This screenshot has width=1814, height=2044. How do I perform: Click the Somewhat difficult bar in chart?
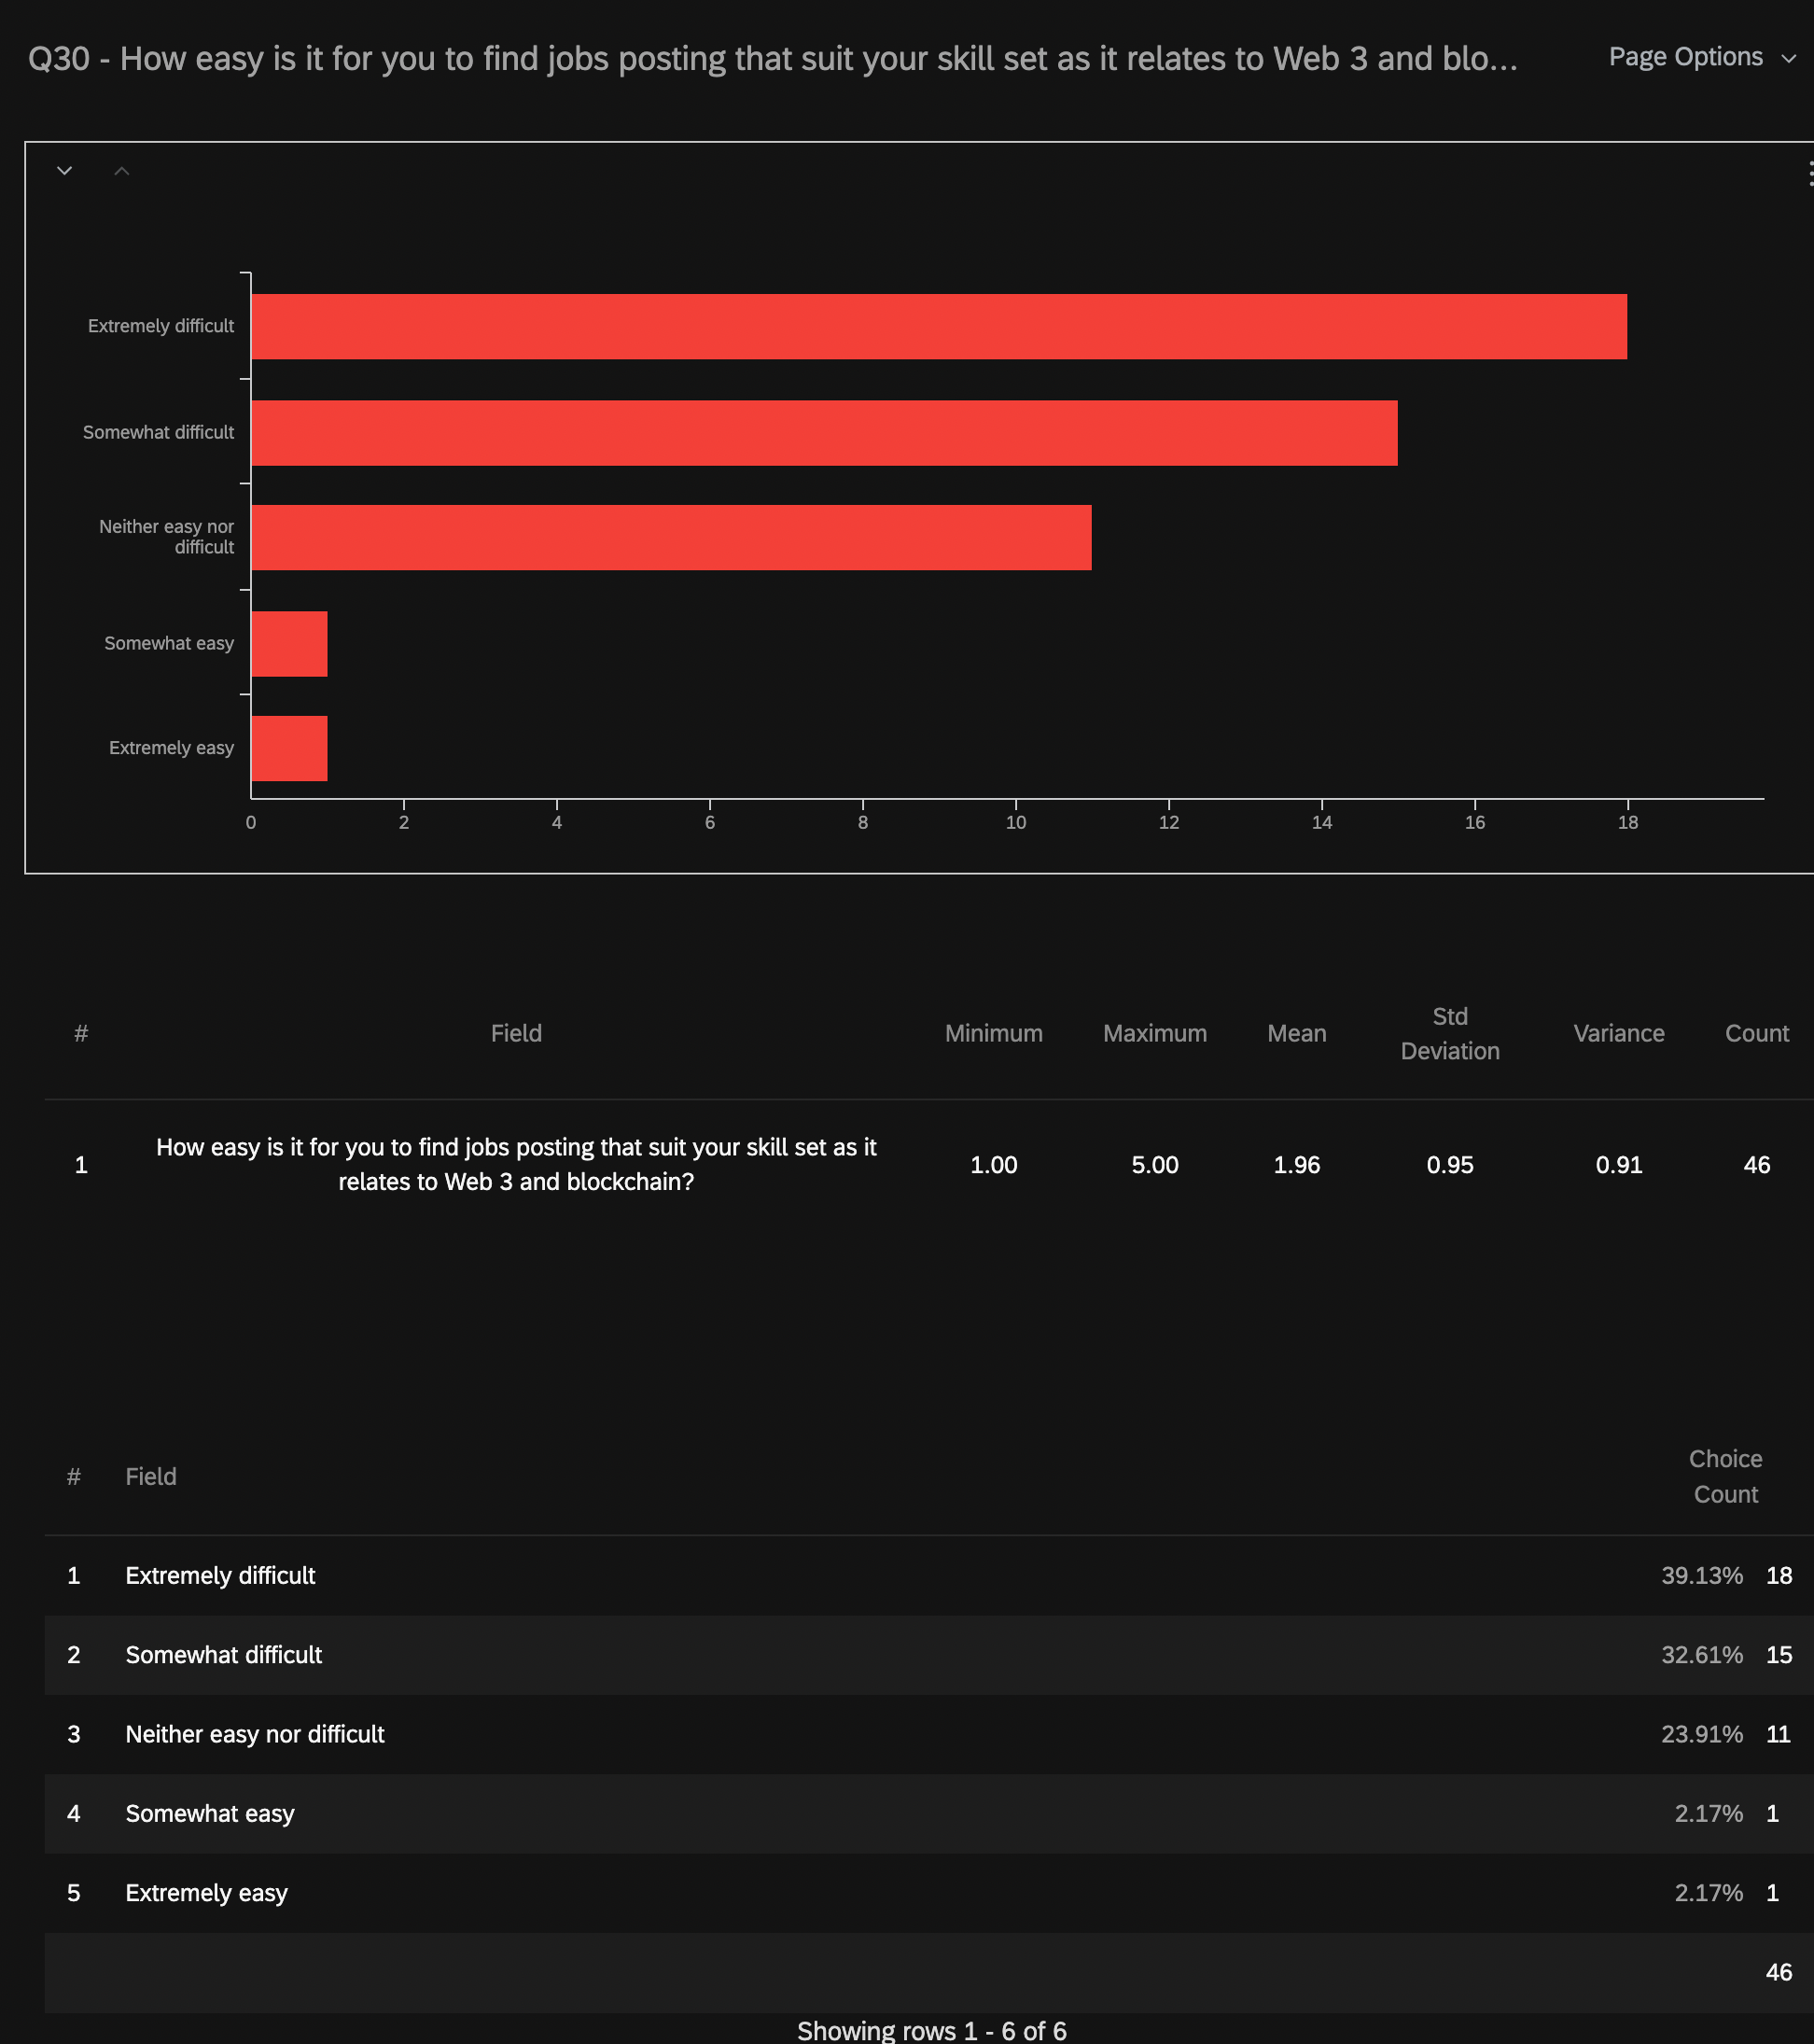824,433
